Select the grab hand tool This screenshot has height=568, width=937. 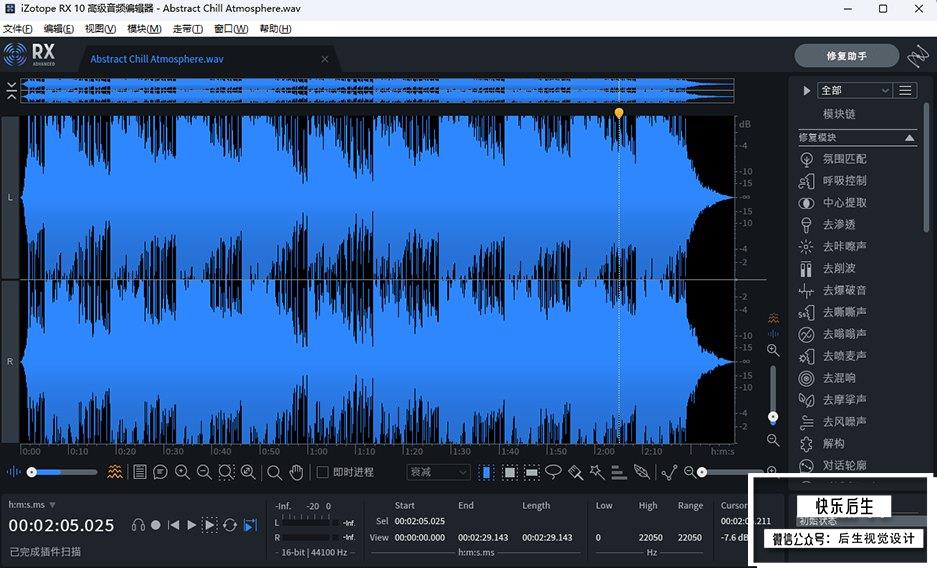(x=296, y=472)
